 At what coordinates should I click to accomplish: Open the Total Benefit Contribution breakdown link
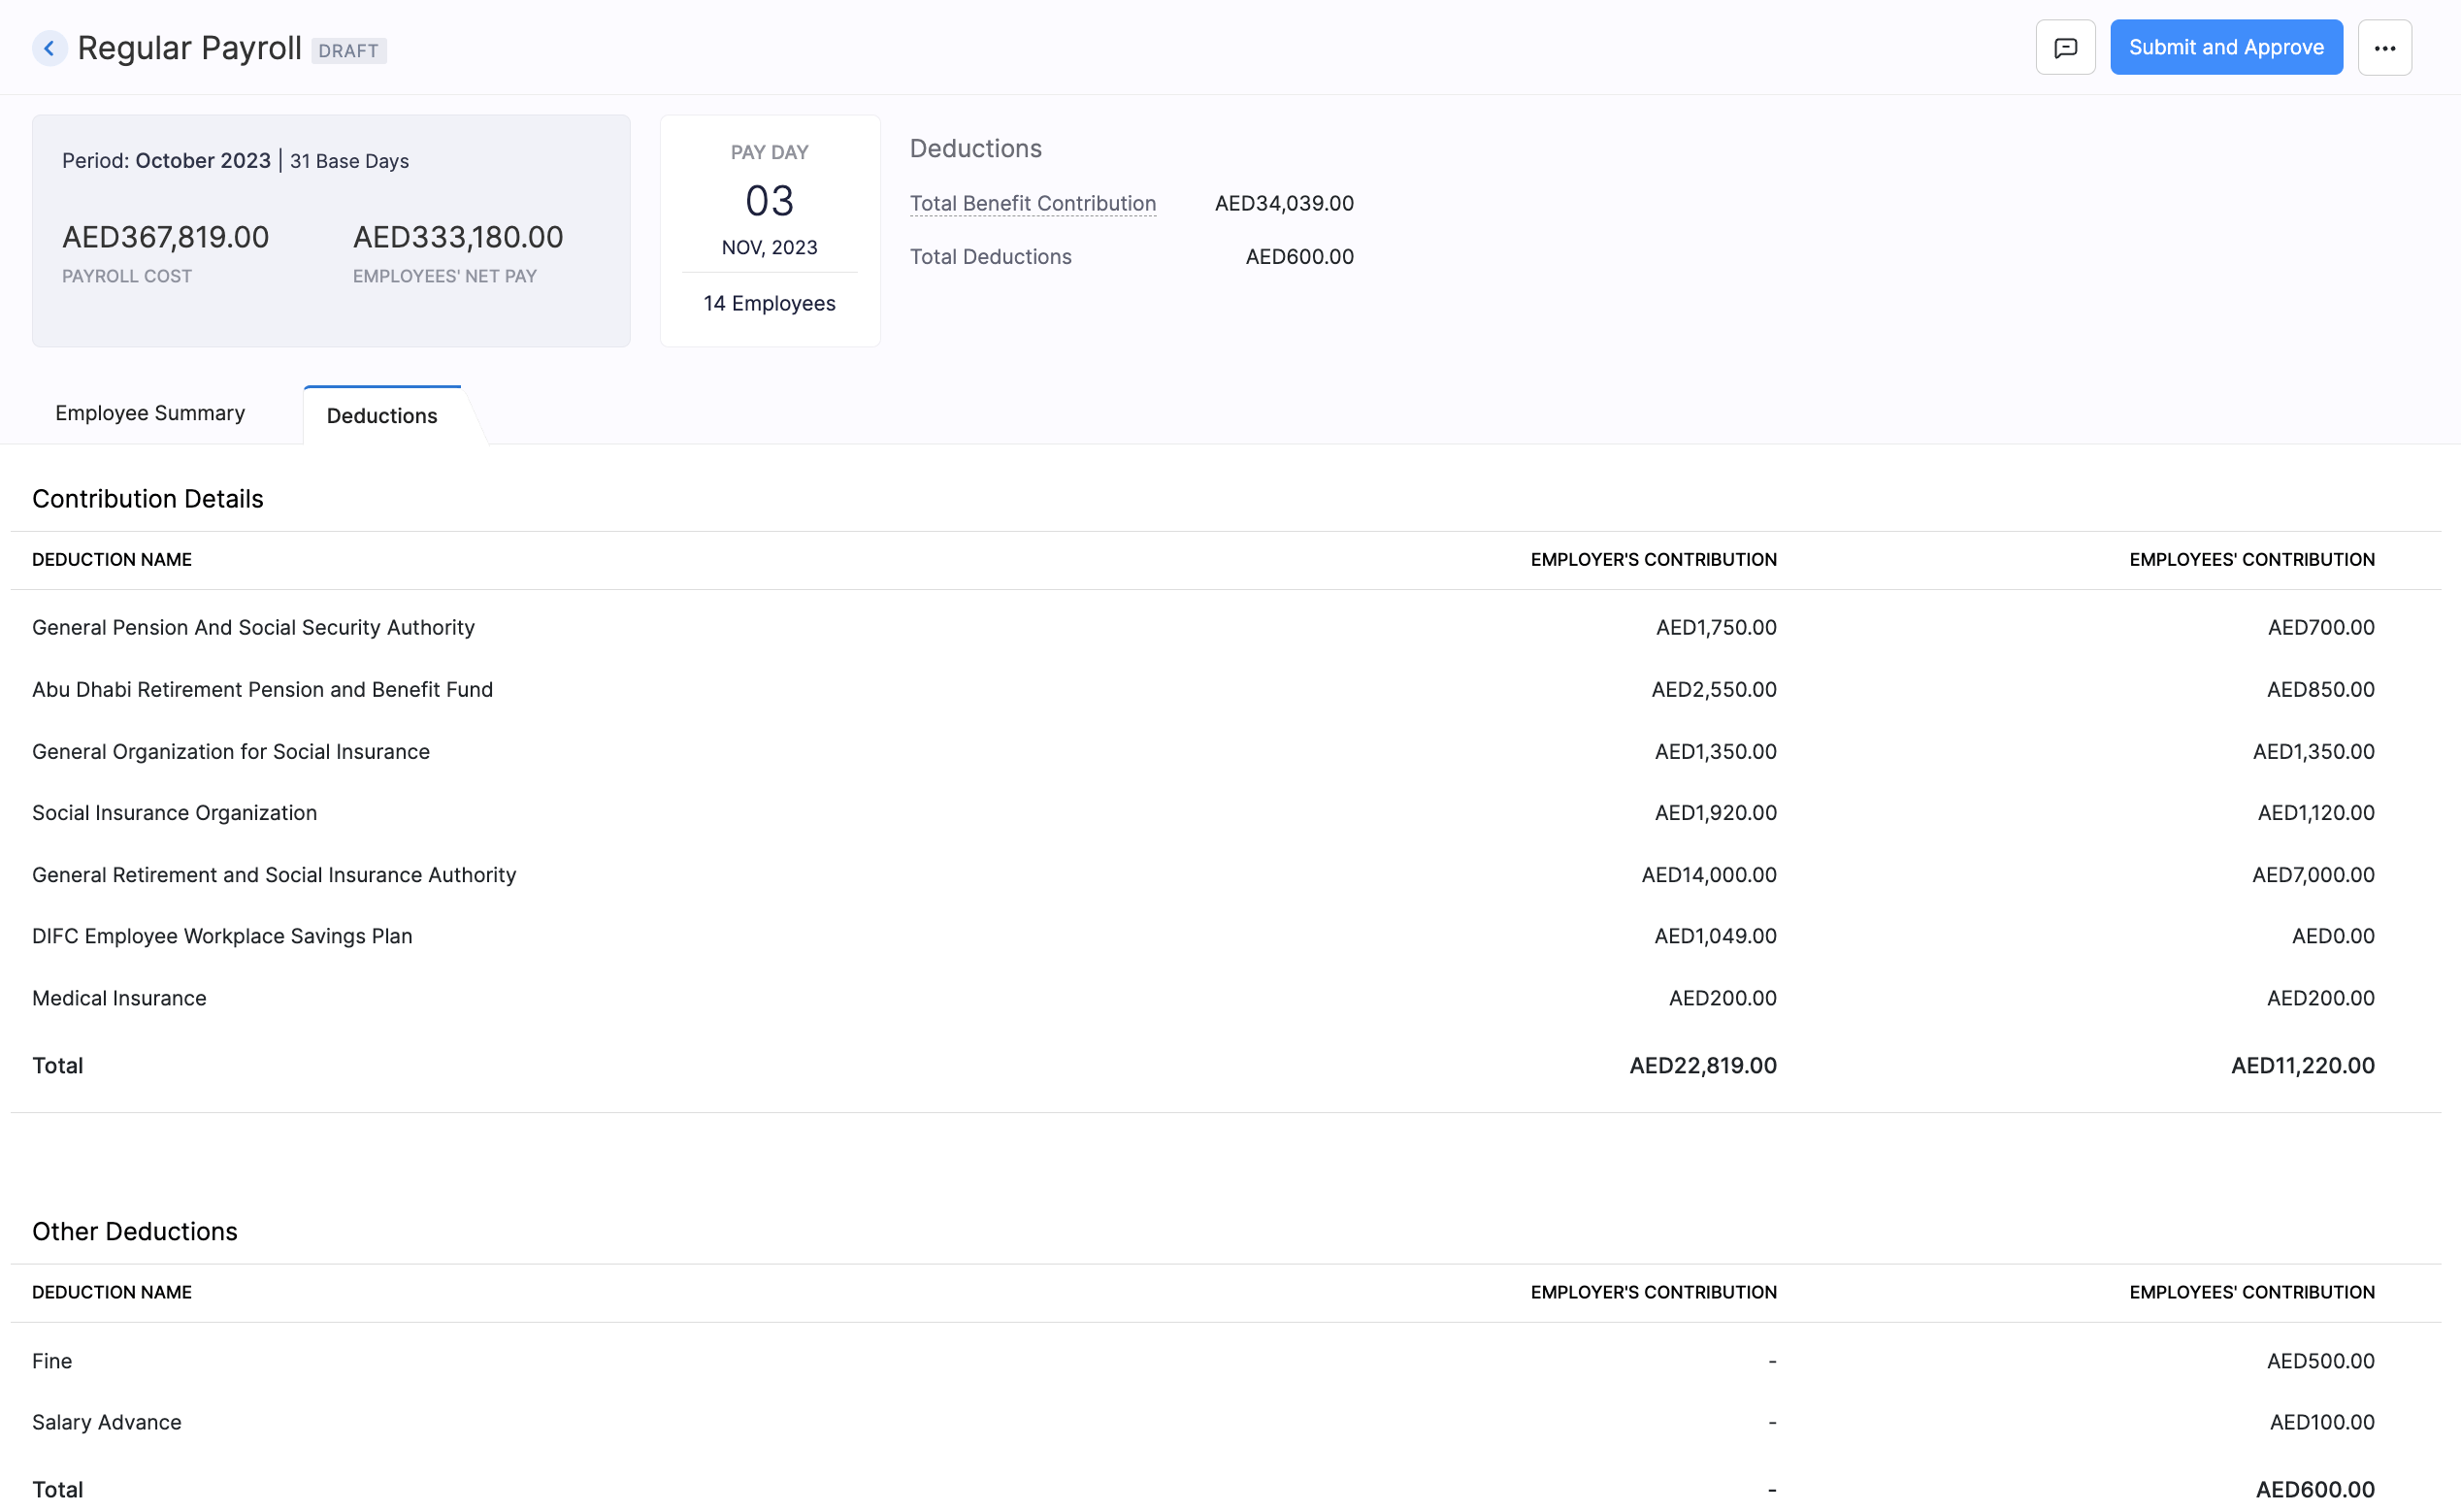pyautogui.click(x=1032, y=203)
